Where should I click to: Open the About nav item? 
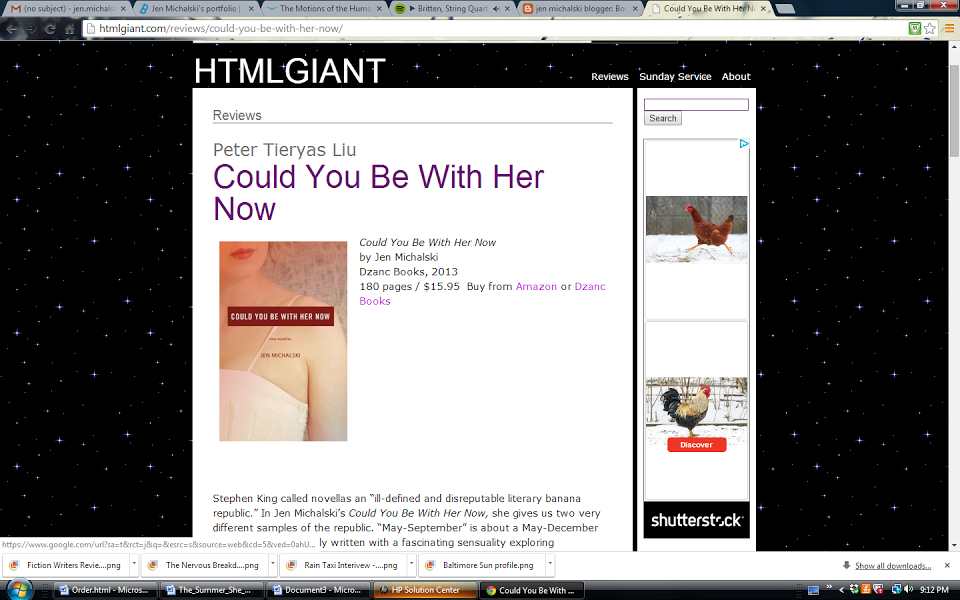tap(735, 77)
